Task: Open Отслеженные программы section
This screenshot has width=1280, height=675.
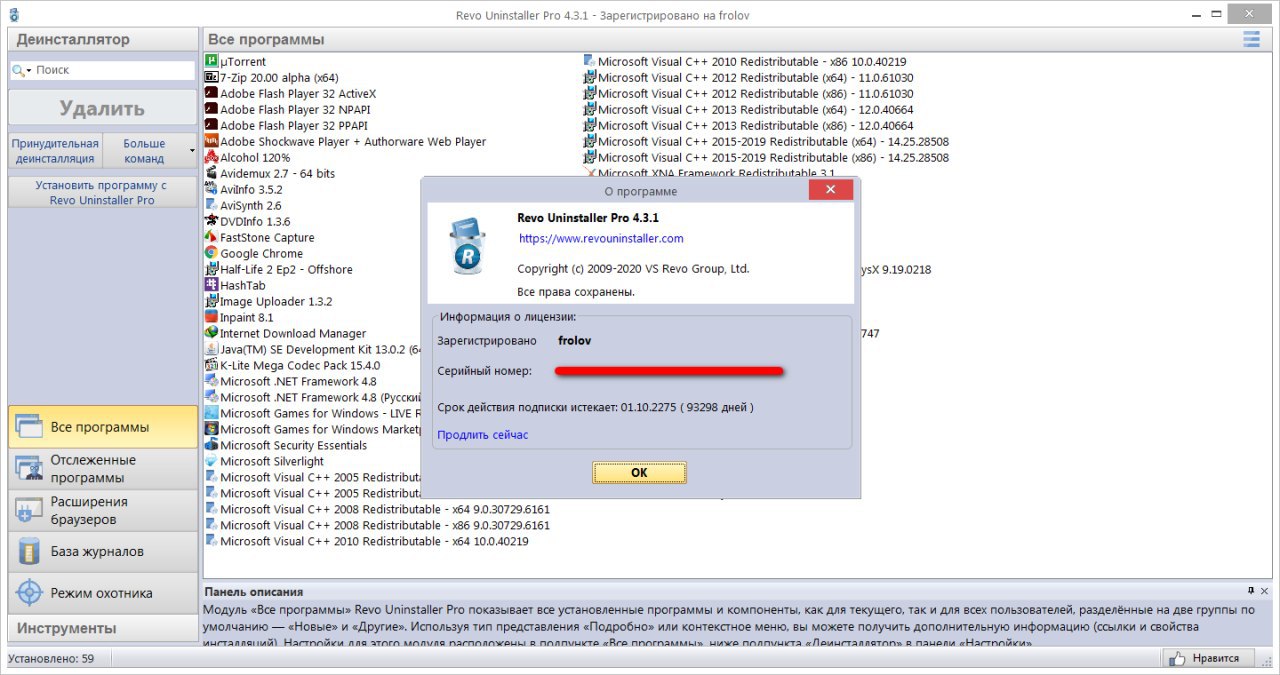Action: [x=103, y=469]
